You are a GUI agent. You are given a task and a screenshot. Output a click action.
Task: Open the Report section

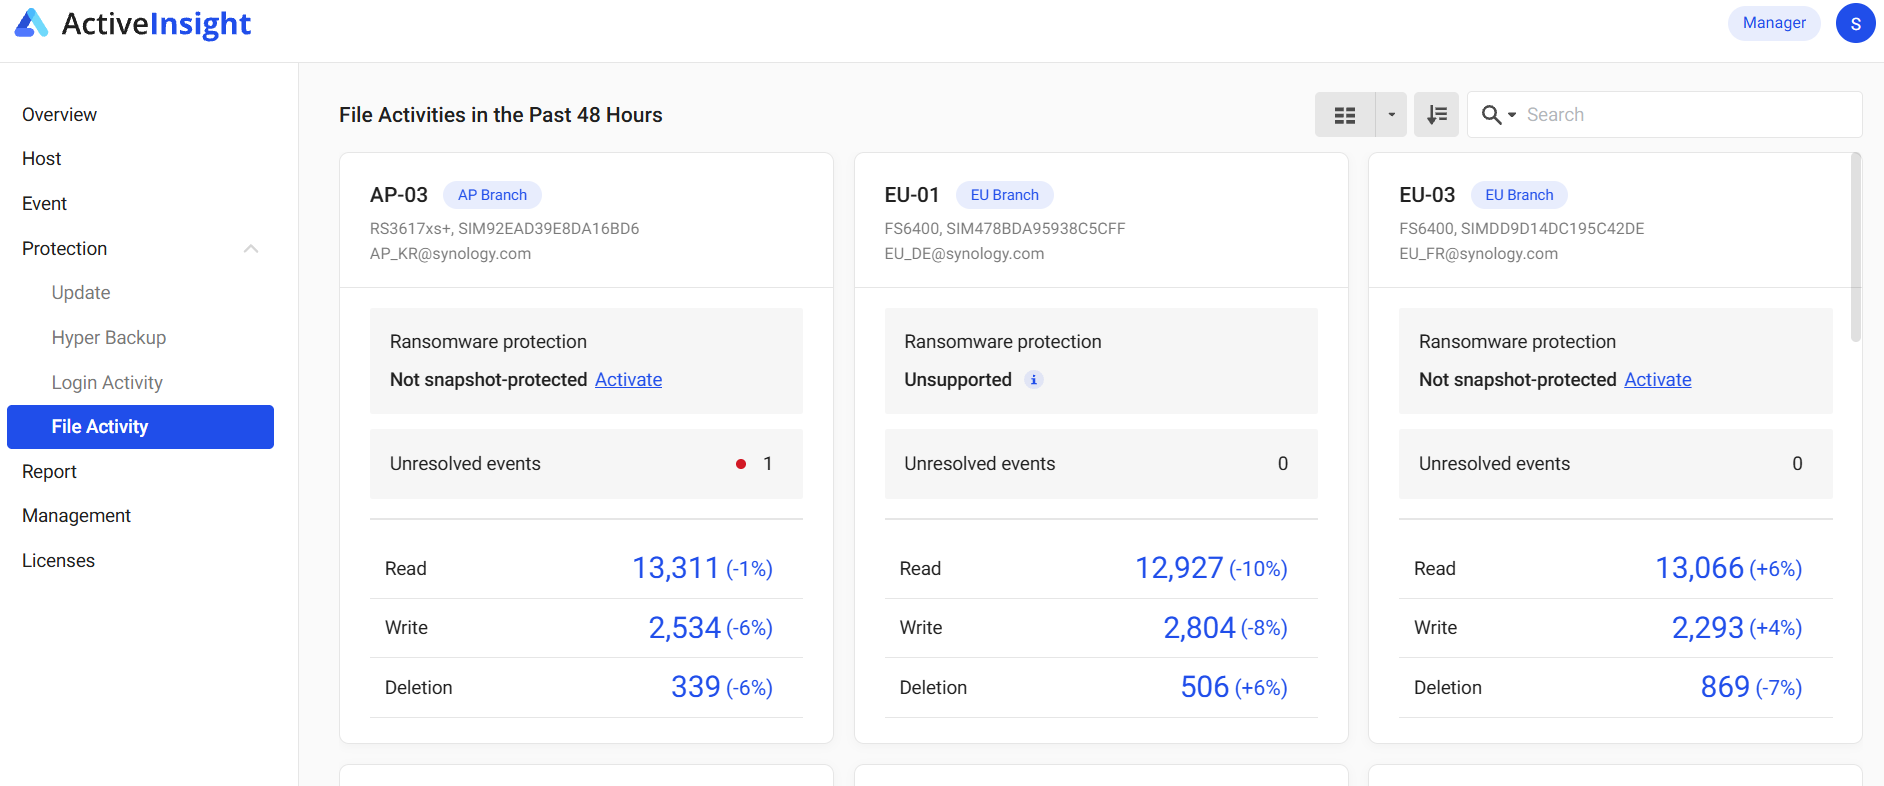tap(49, 472)
